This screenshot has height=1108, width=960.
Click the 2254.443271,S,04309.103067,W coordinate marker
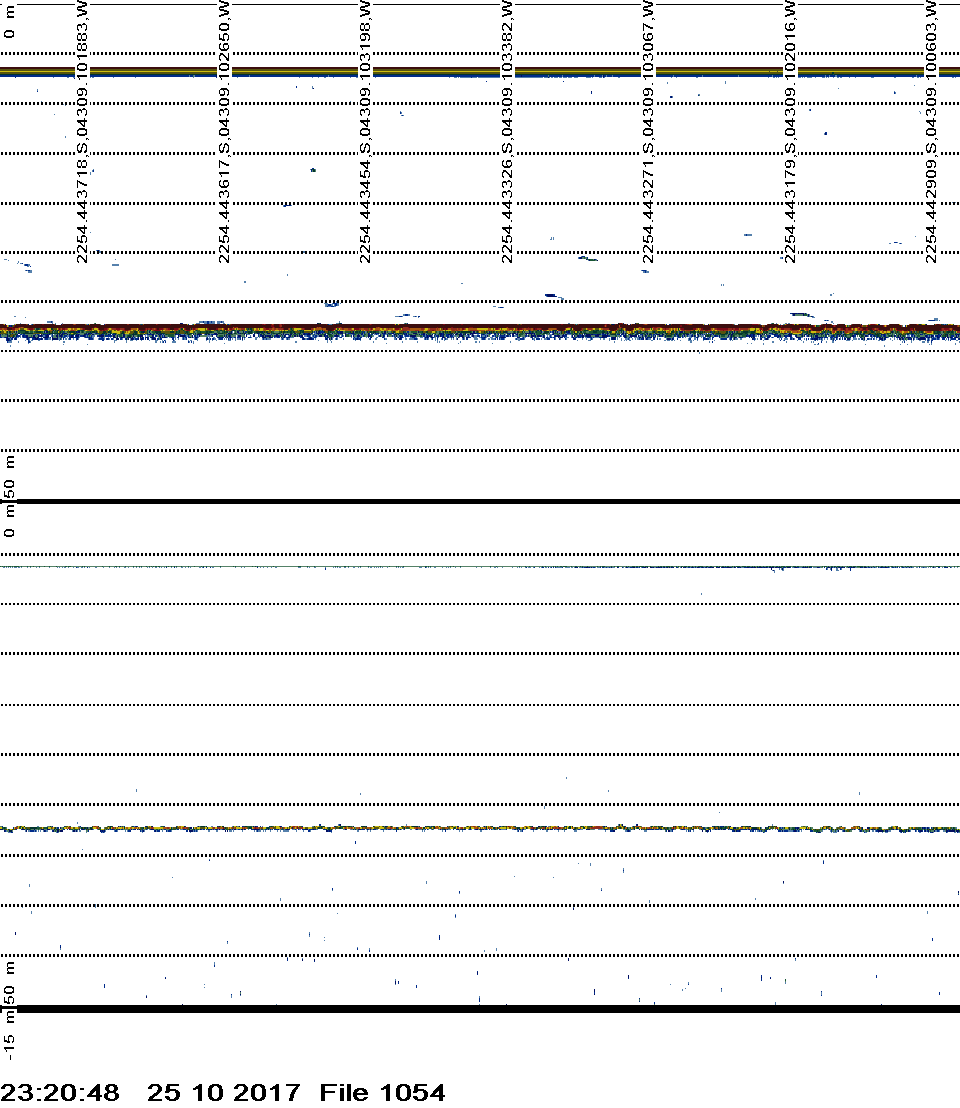coord(649,132)
